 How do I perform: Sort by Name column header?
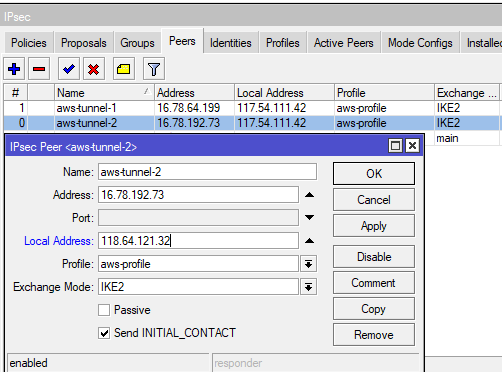point(104,93)
